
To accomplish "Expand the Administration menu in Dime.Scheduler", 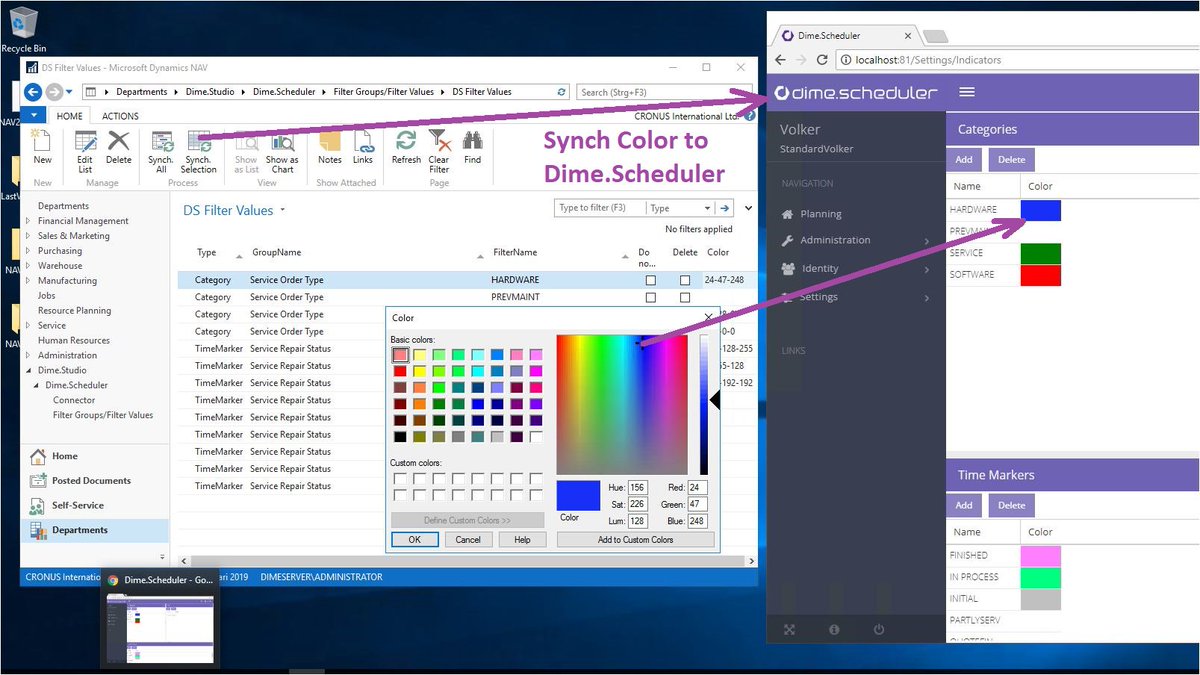I will tap(856, 240).
